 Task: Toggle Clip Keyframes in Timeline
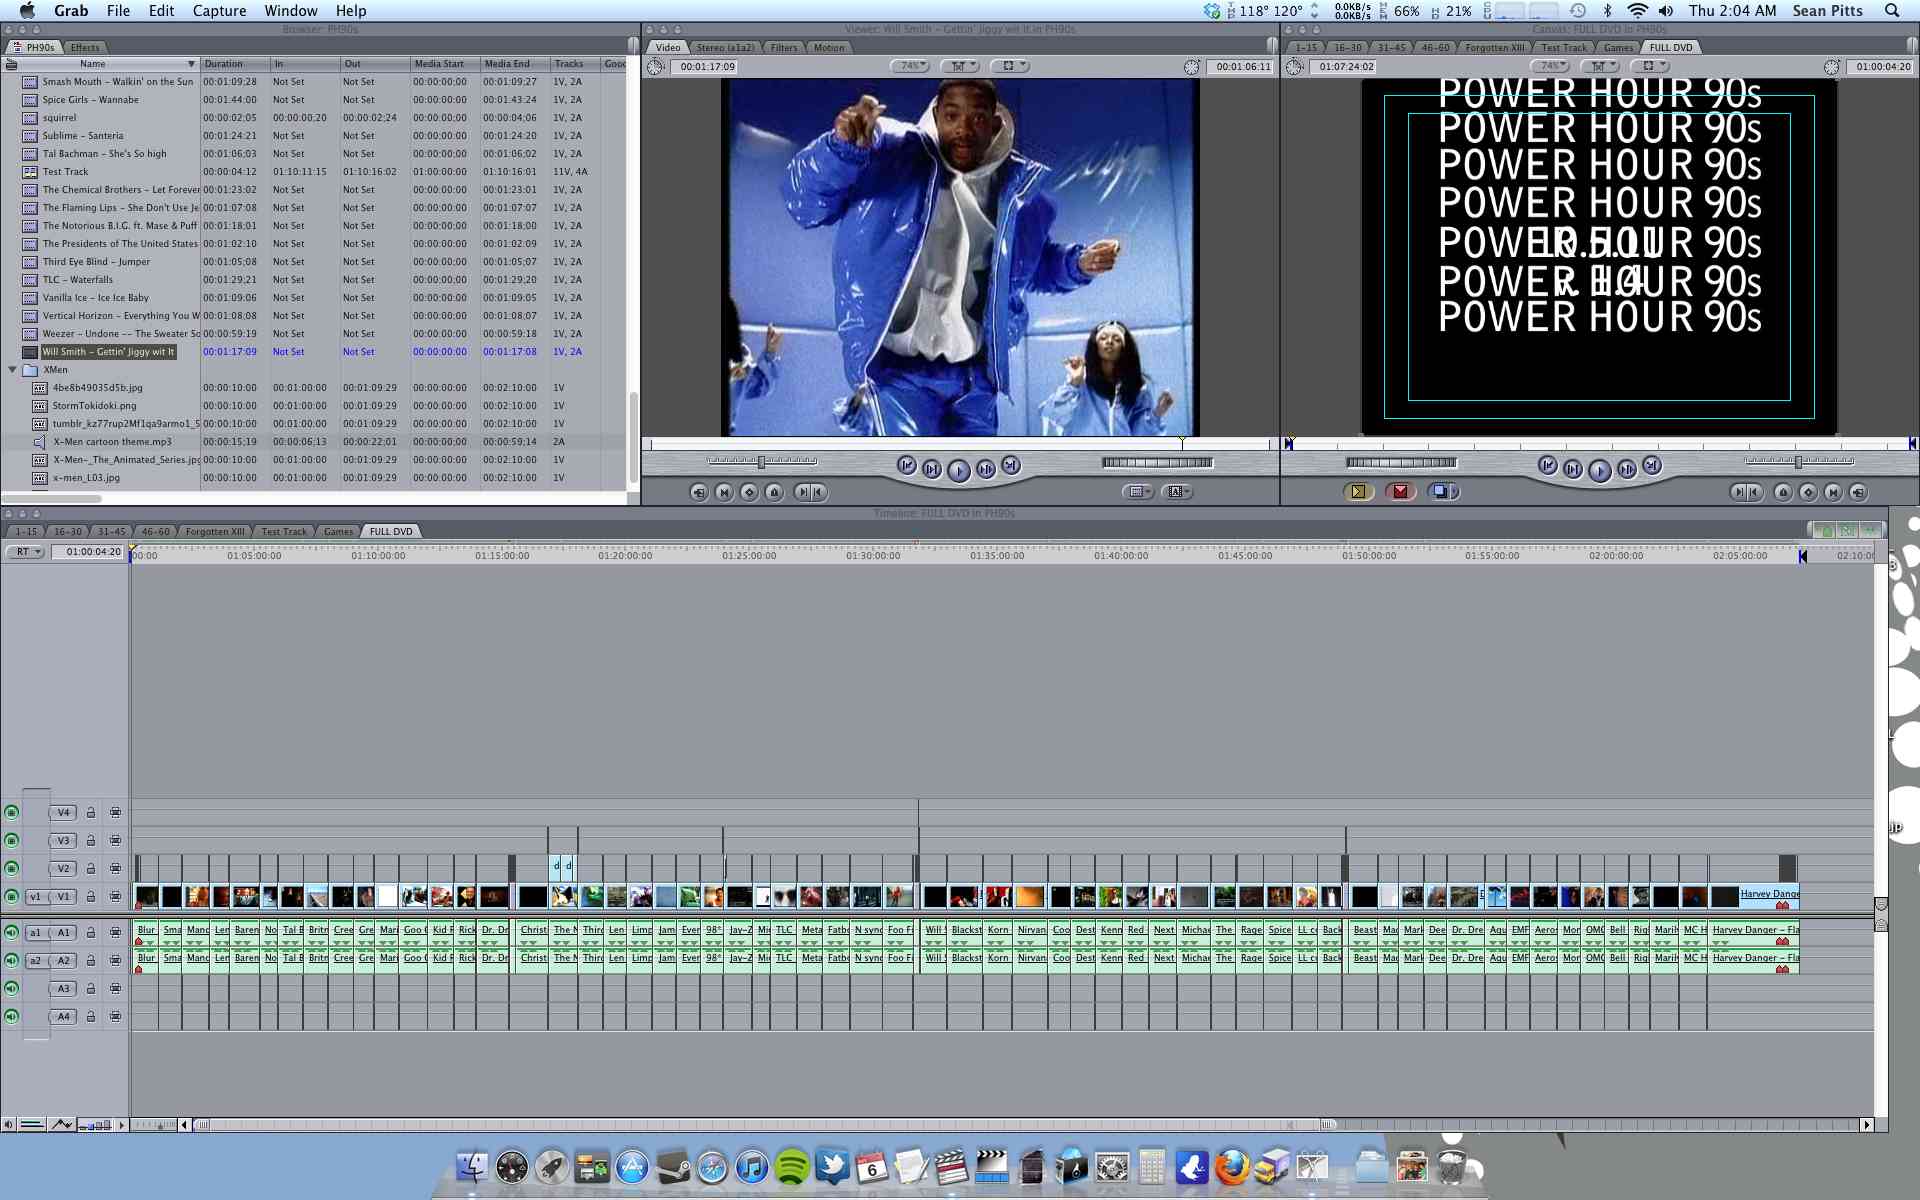(32, 1125)
